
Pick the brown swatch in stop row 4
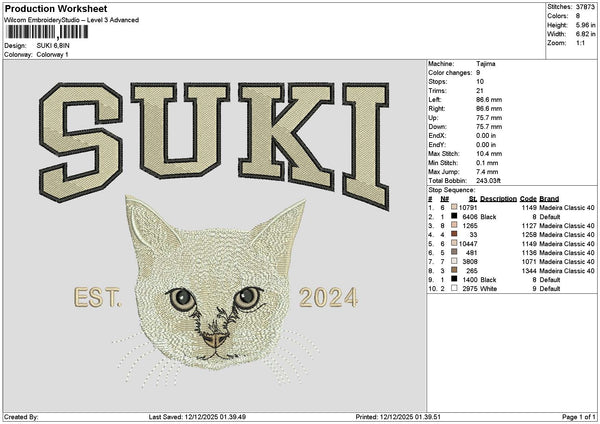[454, 234]
